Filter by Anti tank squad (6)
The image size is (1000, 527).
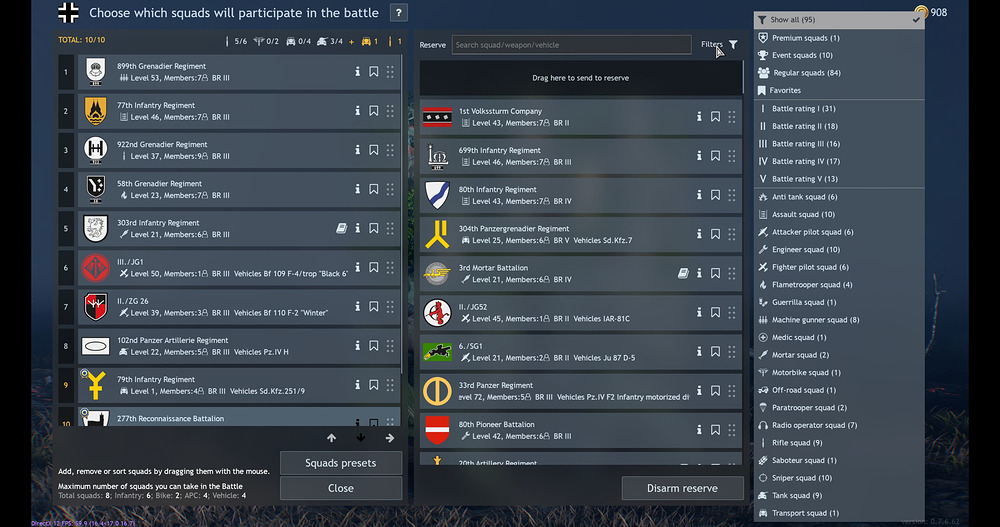pyautogui.click(x=839, y=197)
